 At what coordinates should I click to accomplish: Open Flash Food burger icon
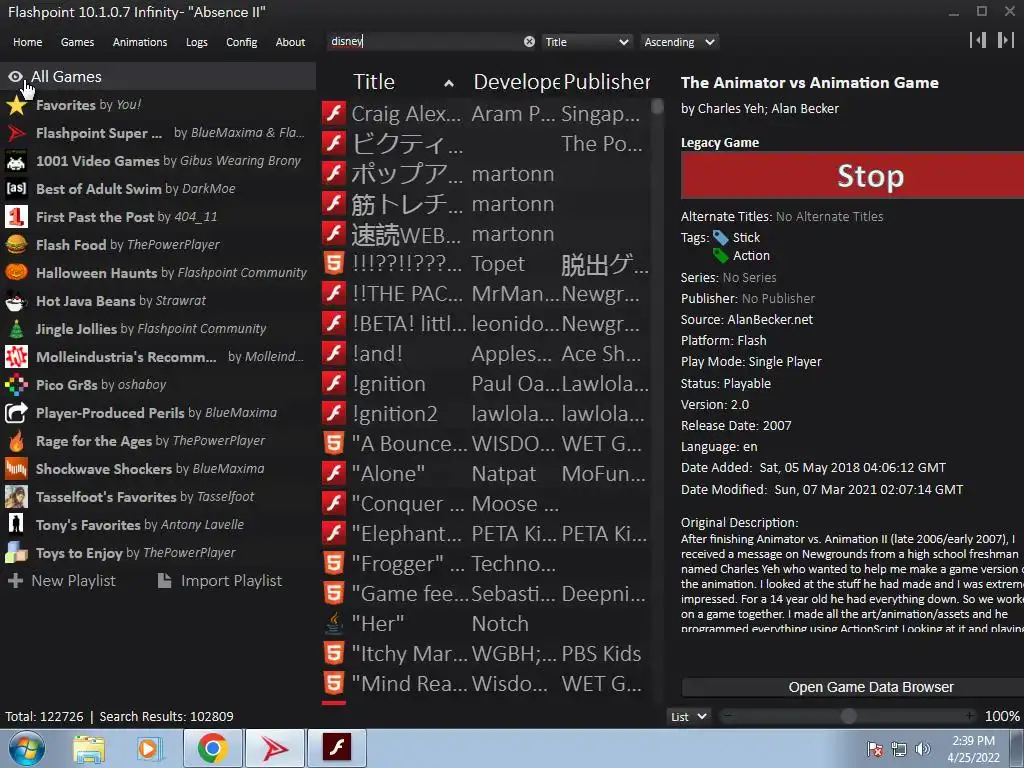point(16,245)
